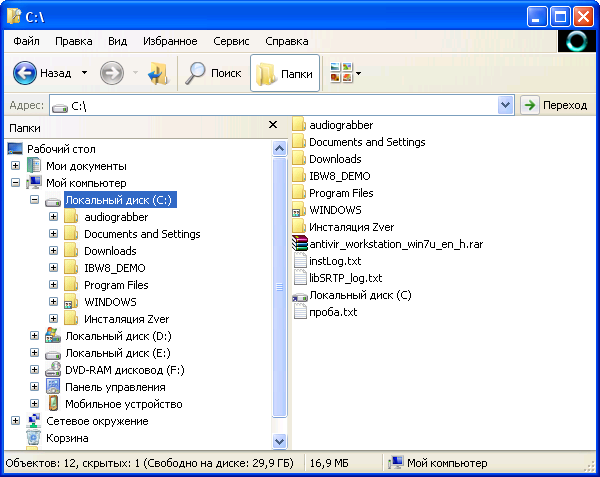Open the Сервис menu
The width and height of the screenshot is (600, 477).
[231, 41]
